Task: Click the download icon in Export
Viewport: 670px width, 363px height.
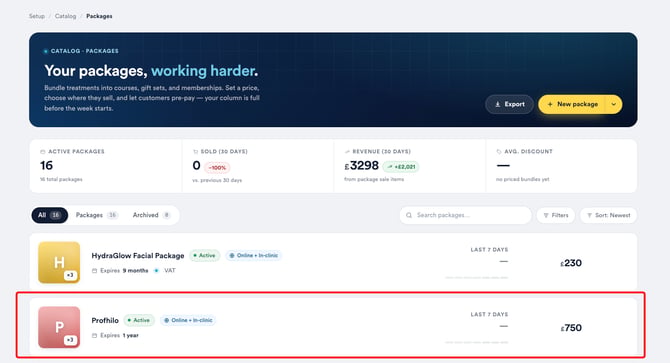Action: tap(498, 104)
